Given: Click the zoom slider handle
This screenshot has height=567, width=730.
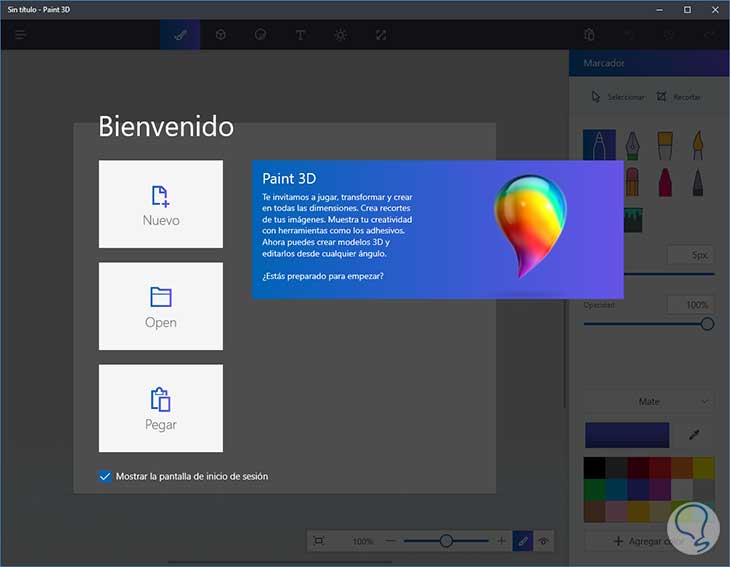Looking at the screenshot, I should [x=446, y=541].
